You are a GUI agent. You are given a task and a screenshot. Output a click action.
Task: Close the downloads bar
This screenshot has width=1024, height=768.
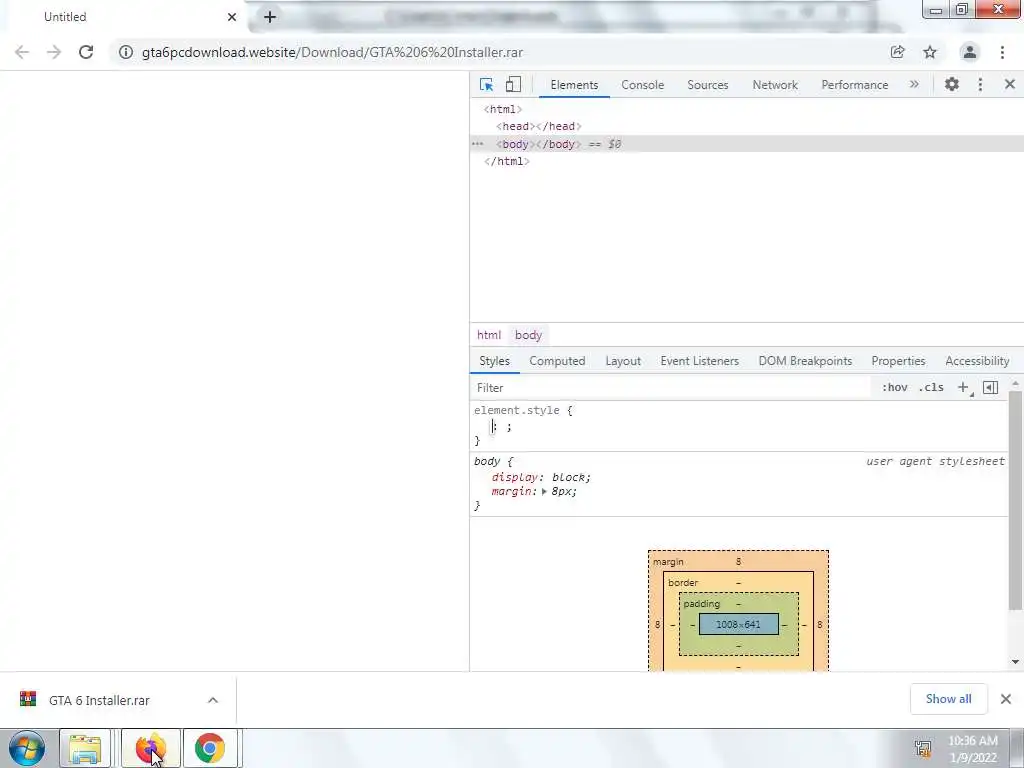(1006, 699)
